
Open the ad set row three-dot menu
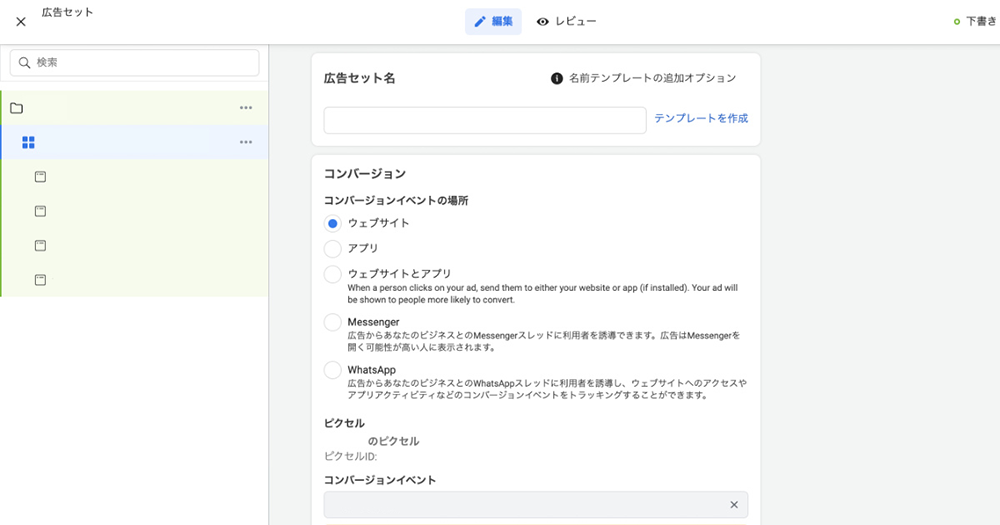pyautogui.click(x=246, y=142)
